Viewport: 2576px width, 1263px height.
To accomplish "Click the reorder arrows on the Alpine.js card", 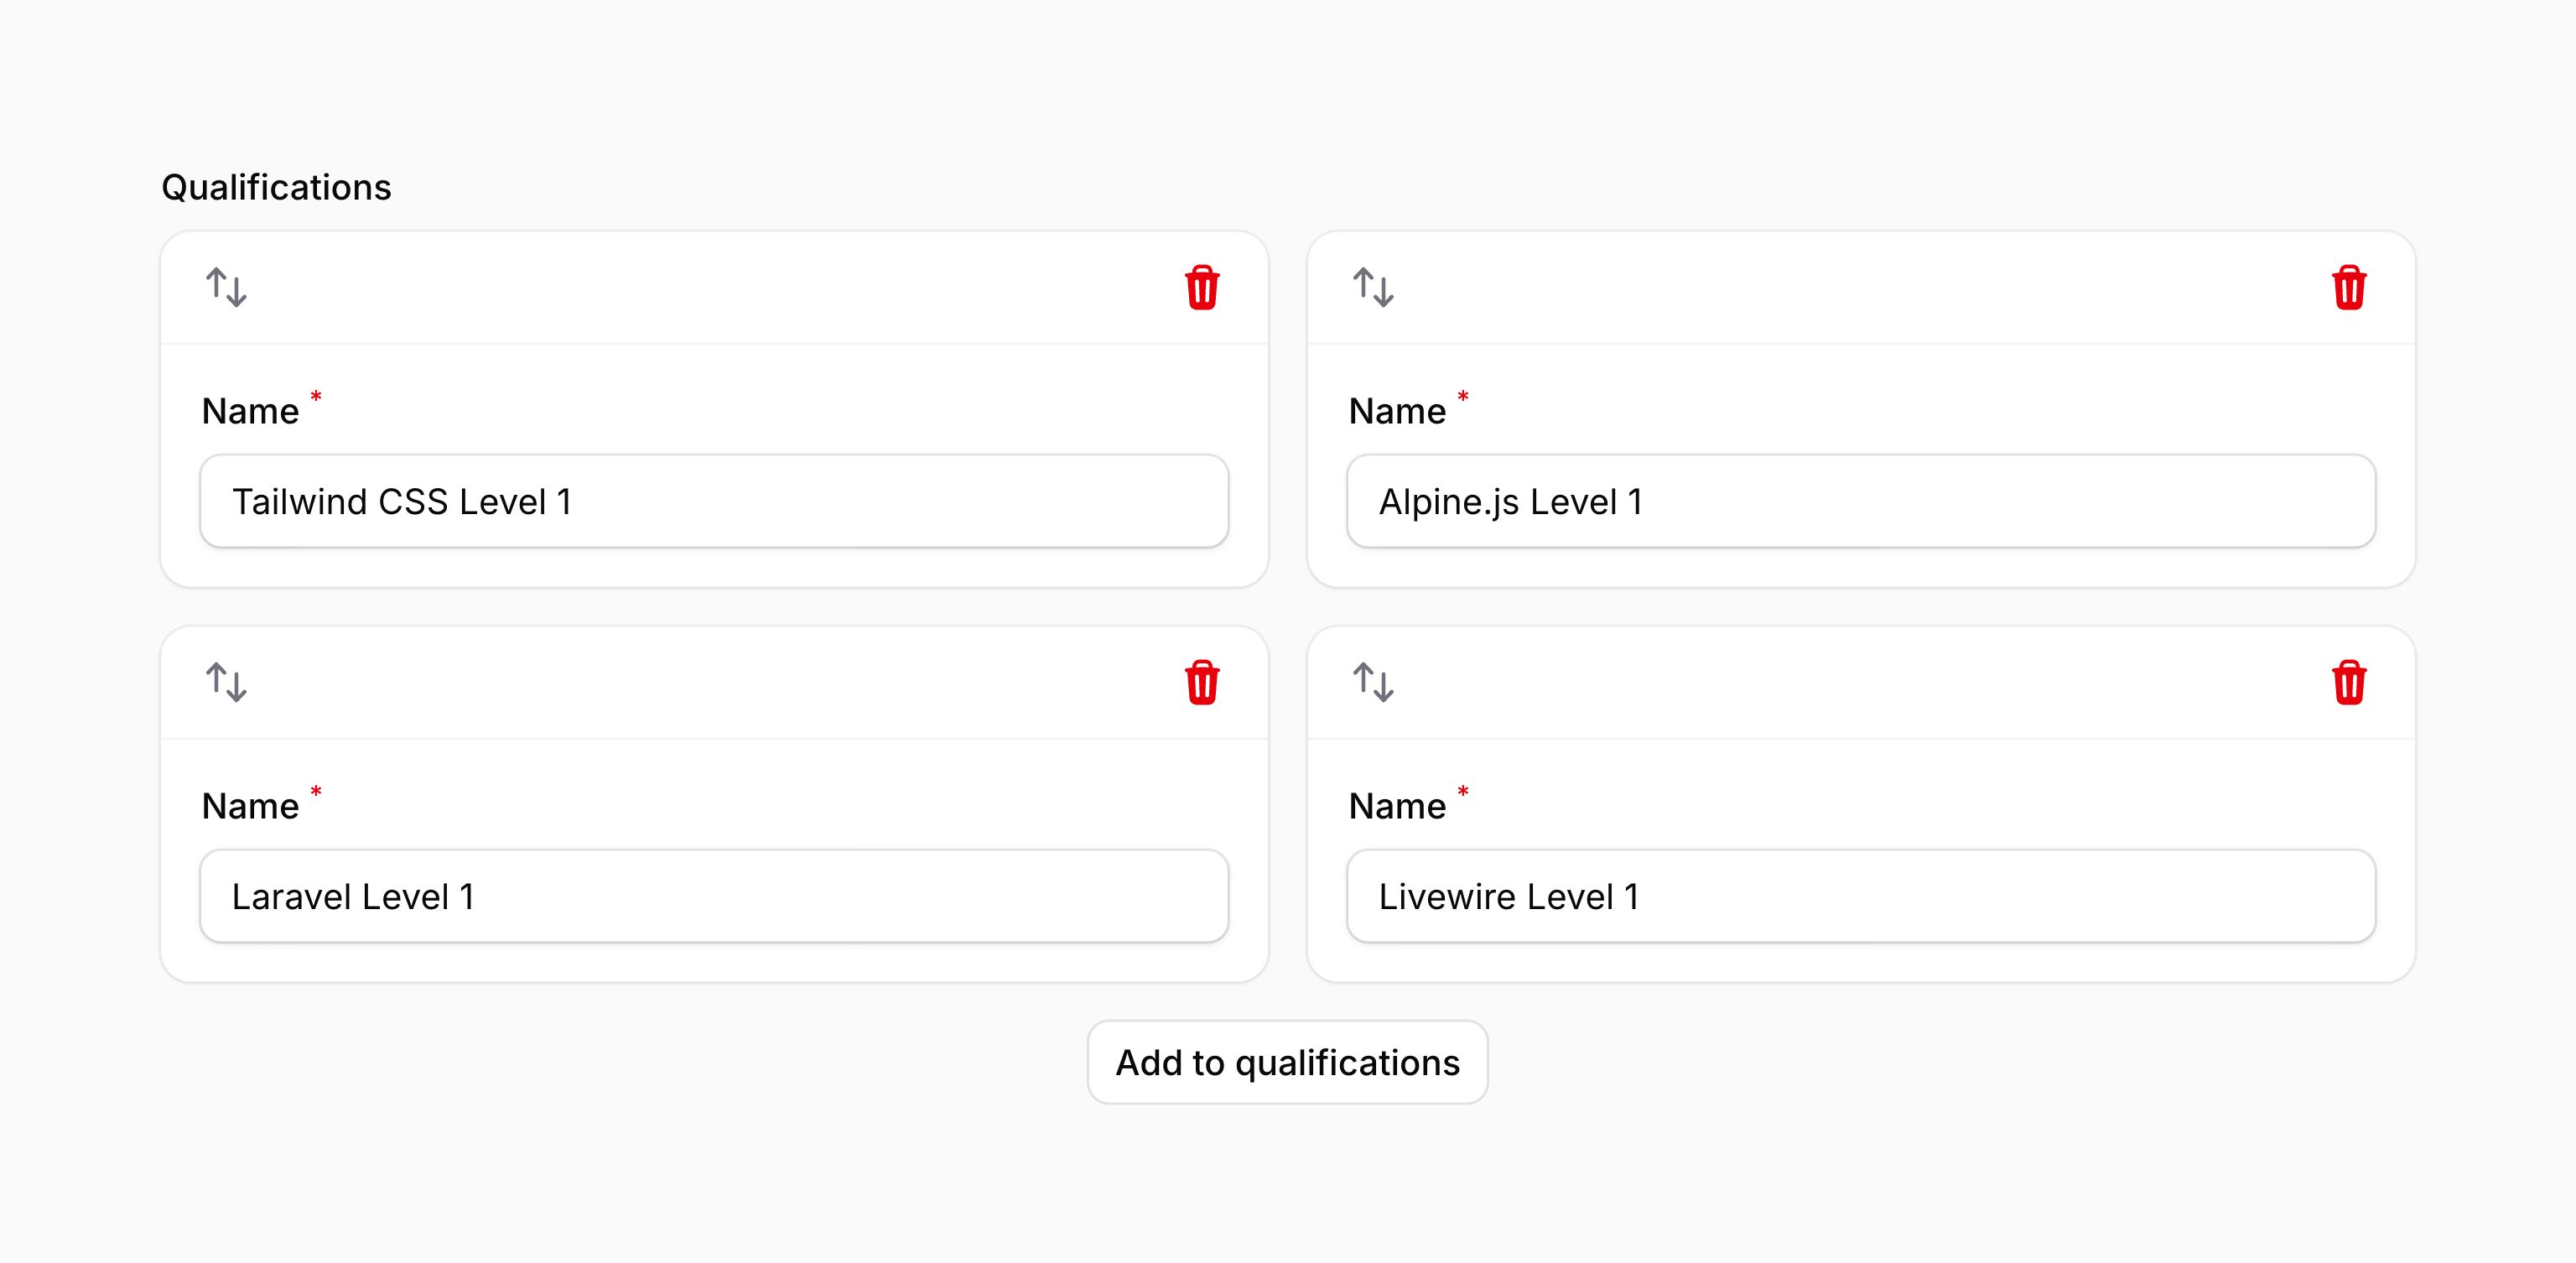I will 1373,288.
